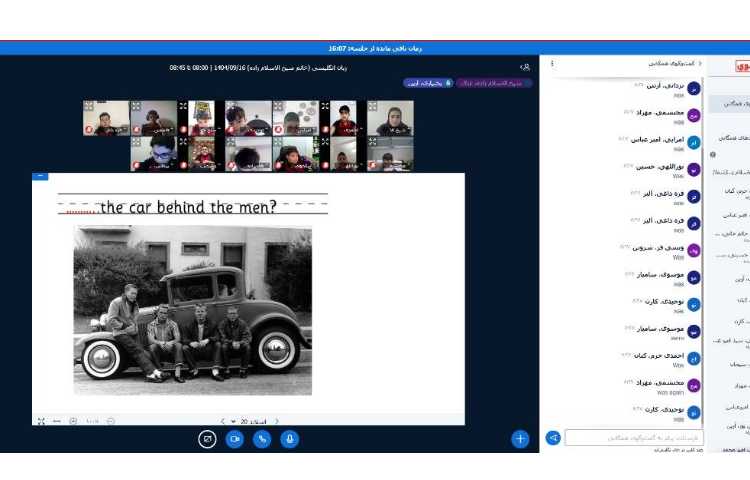Make presentation fullscreen
Viewport: 750px width, 480px height.
(x=41, y=421)
